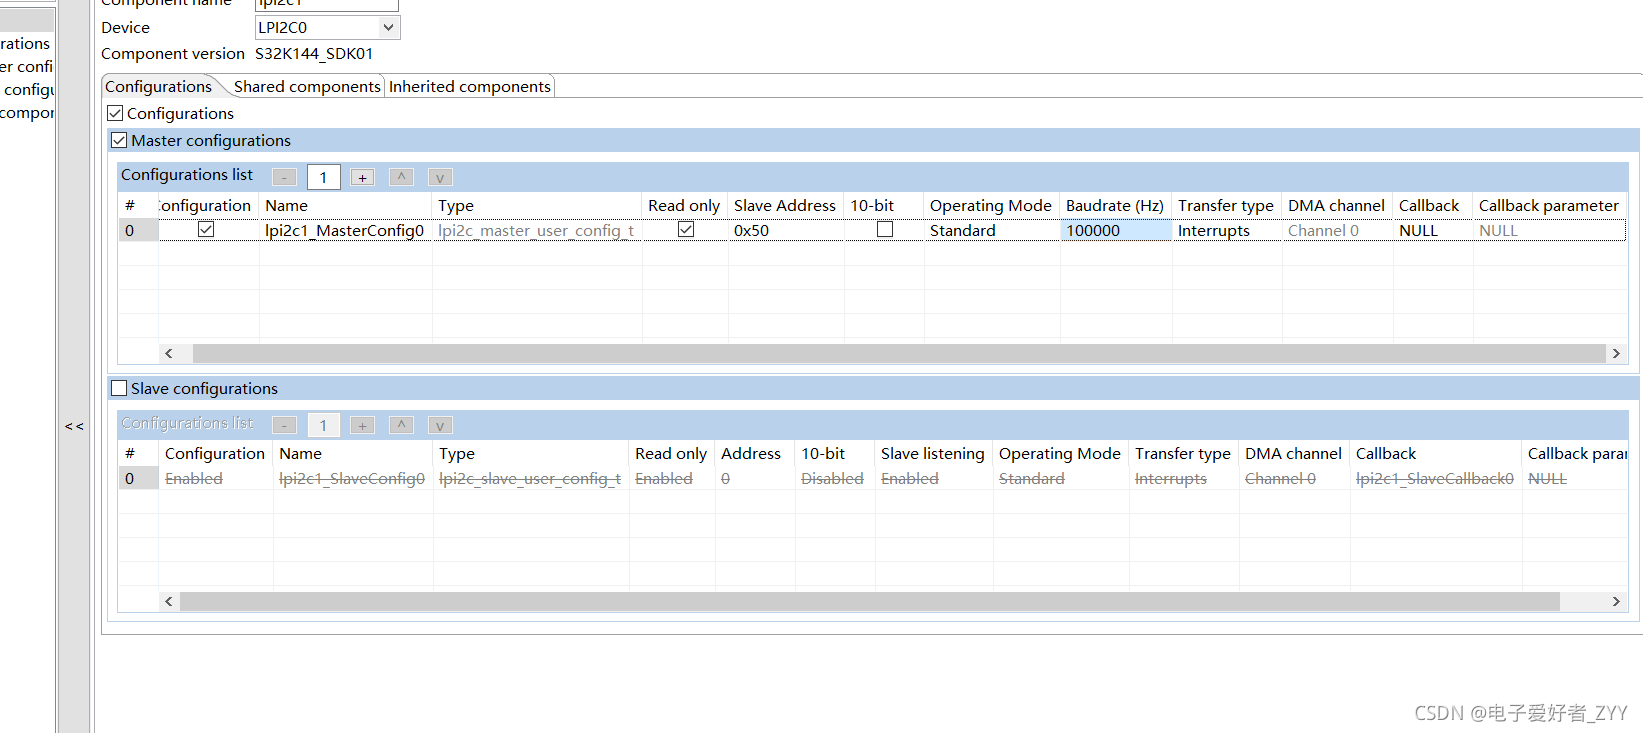
Task: Click the Operating Mode header in master table
Action: [990, 205]
